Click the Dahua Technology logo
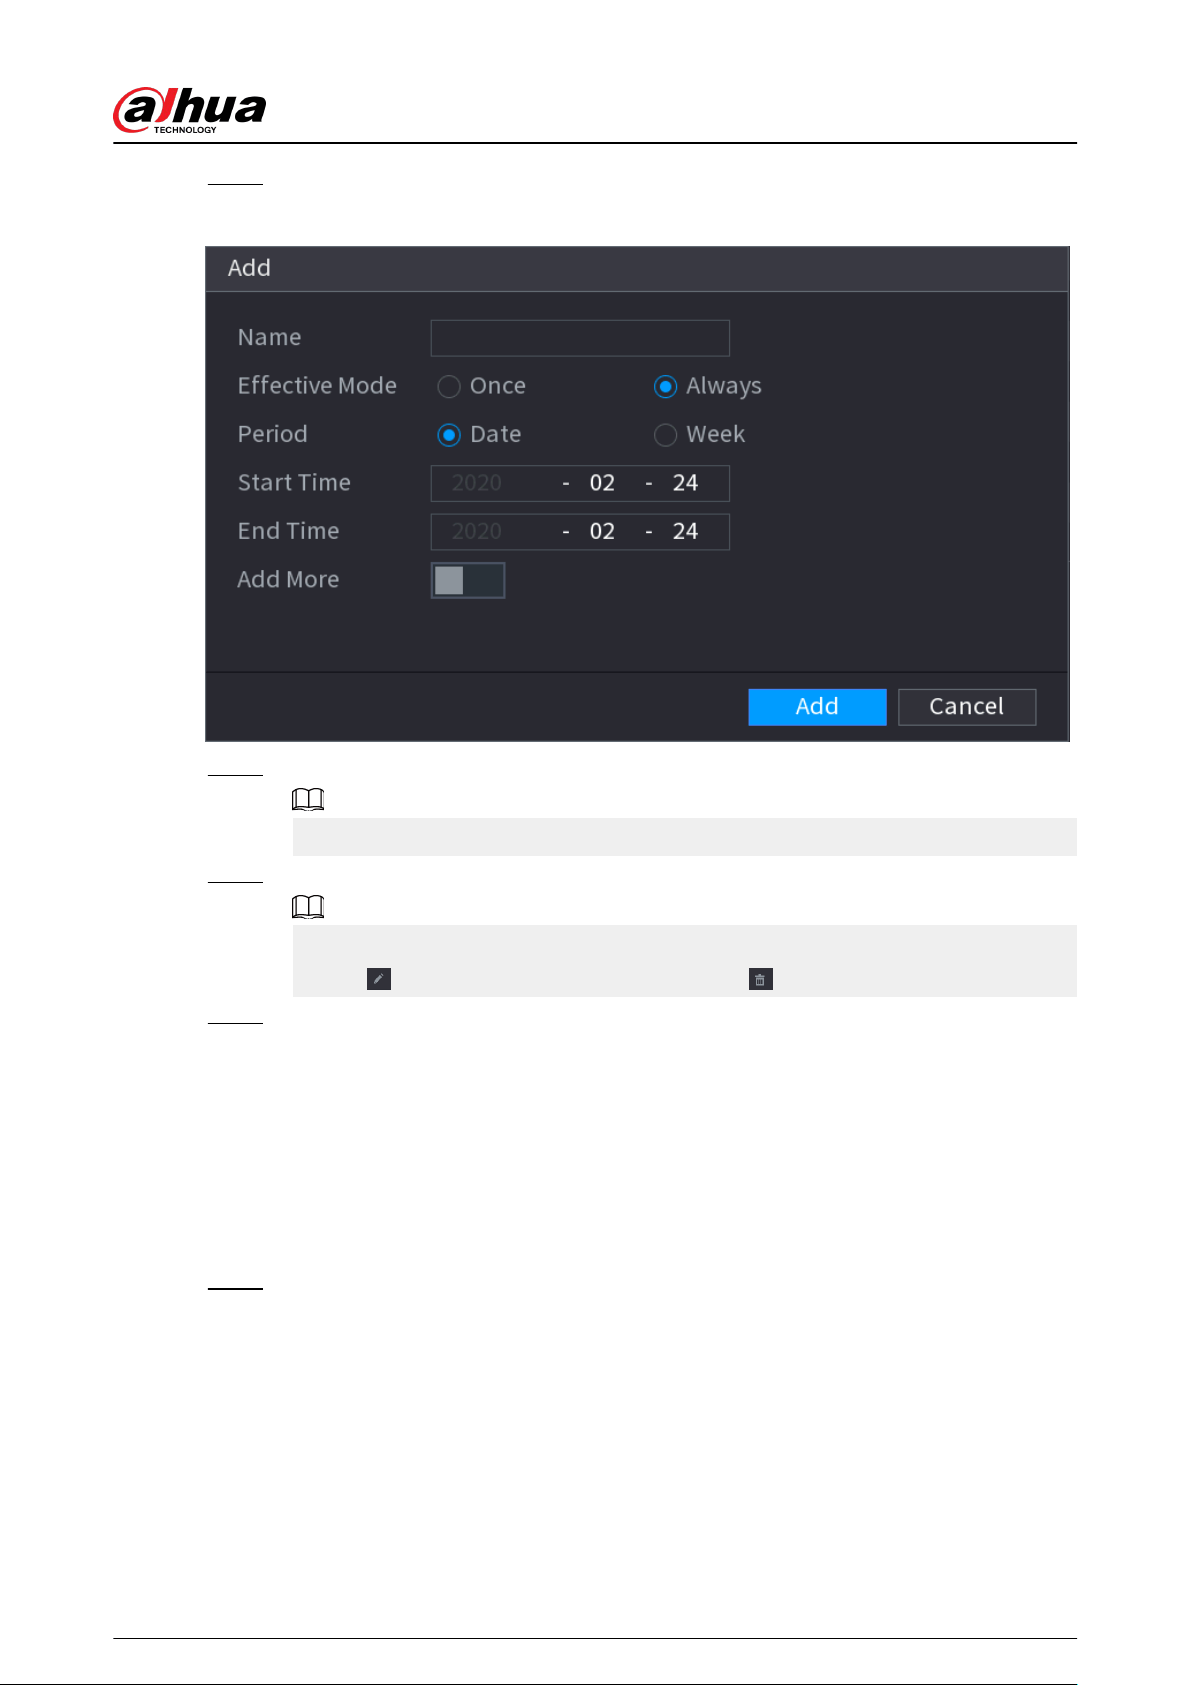The image size is (1192, 1685). (x=190, y=110)
